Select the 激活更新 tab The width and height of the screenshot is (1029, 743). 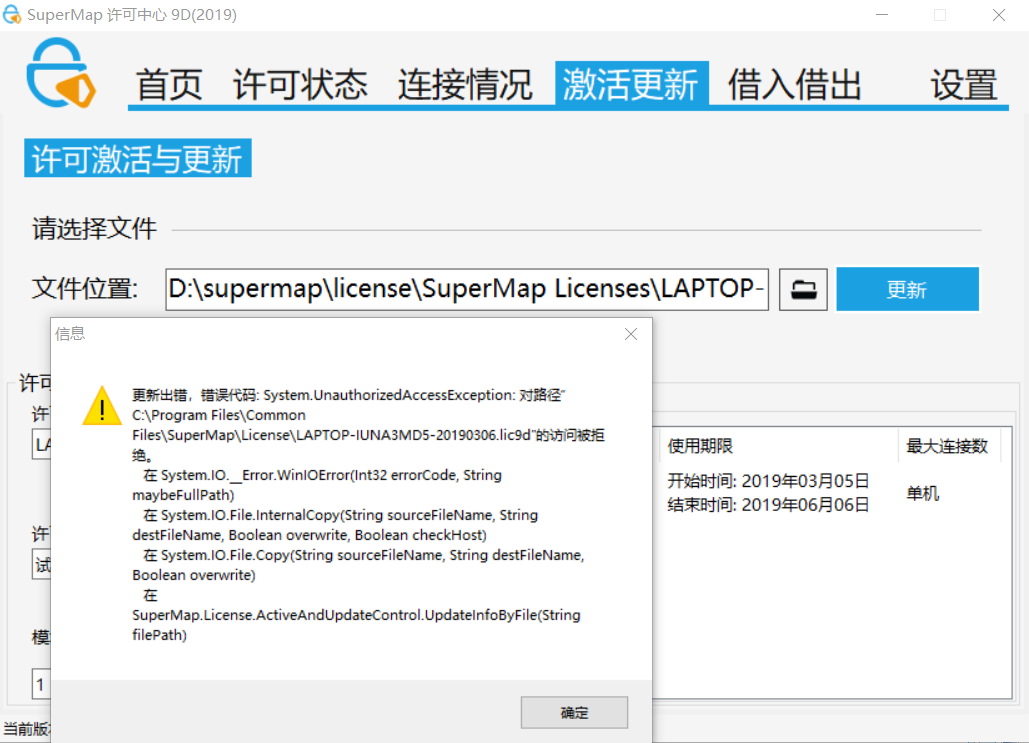coord(631,83)
